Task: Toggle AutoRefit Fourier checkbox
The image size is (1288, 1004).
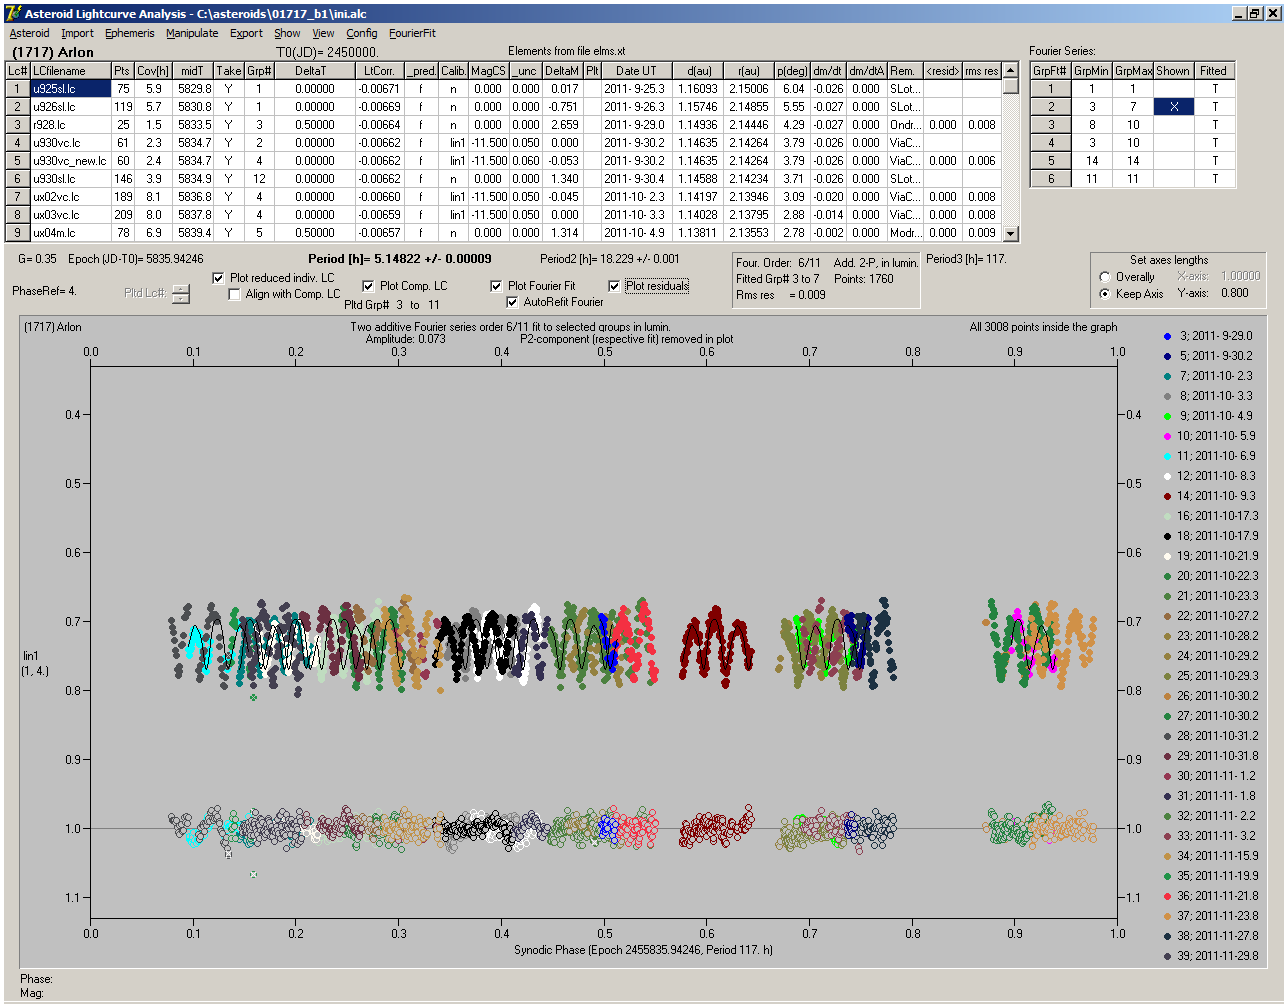Action: (513, 302)
